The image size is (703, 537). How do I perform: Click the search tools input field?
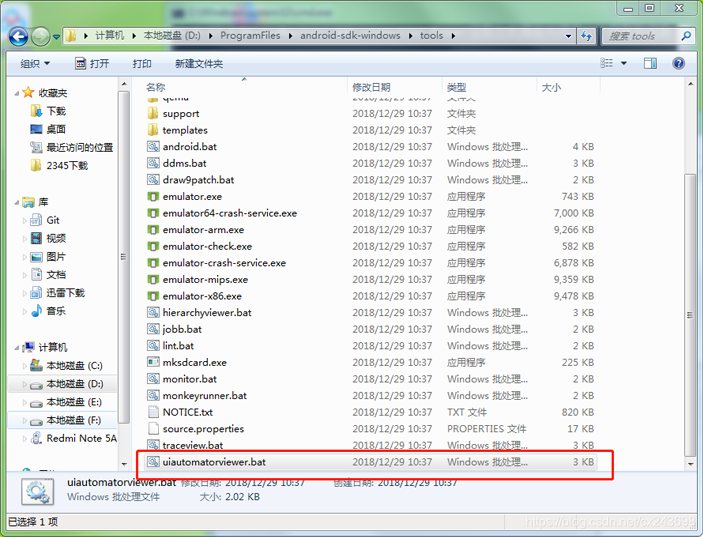640,36
